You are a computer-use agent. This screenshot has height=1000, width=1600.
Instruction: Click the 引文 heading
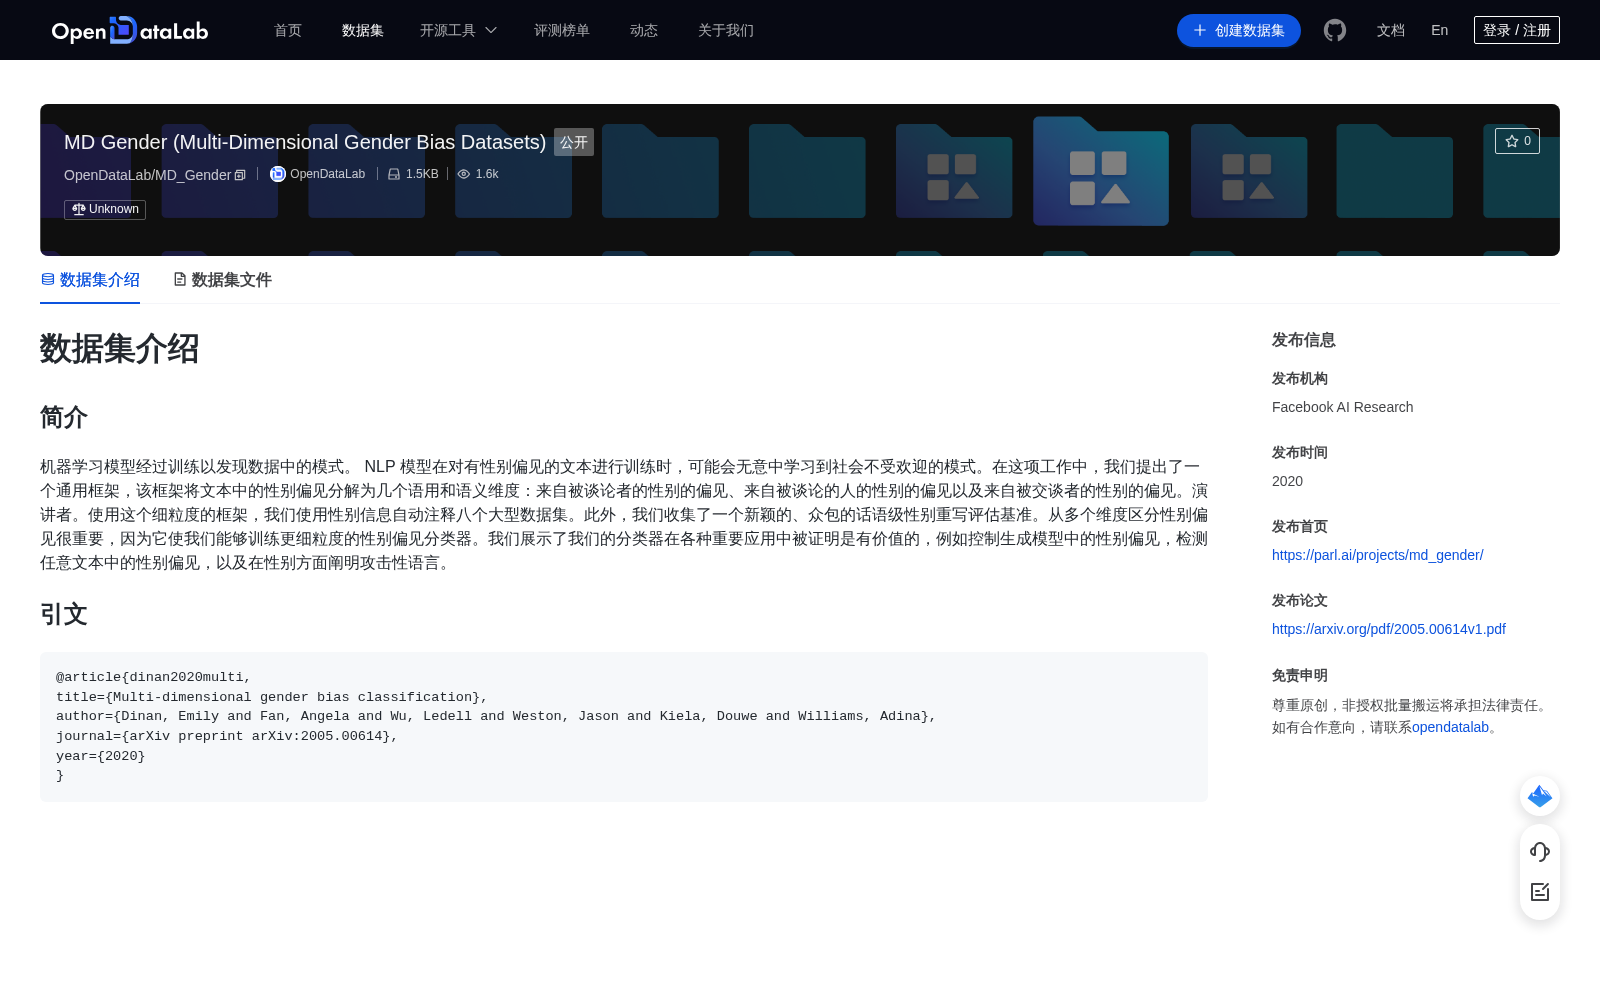click(x=64, y=614)
